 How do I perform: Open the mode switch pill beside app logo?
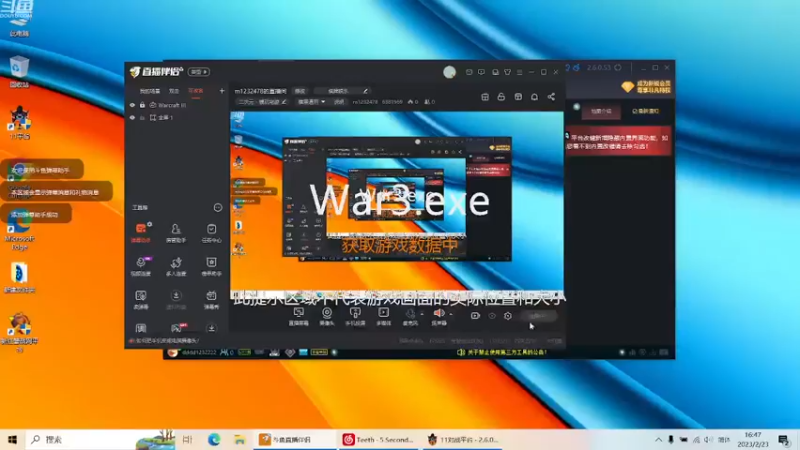pos(198,72)
